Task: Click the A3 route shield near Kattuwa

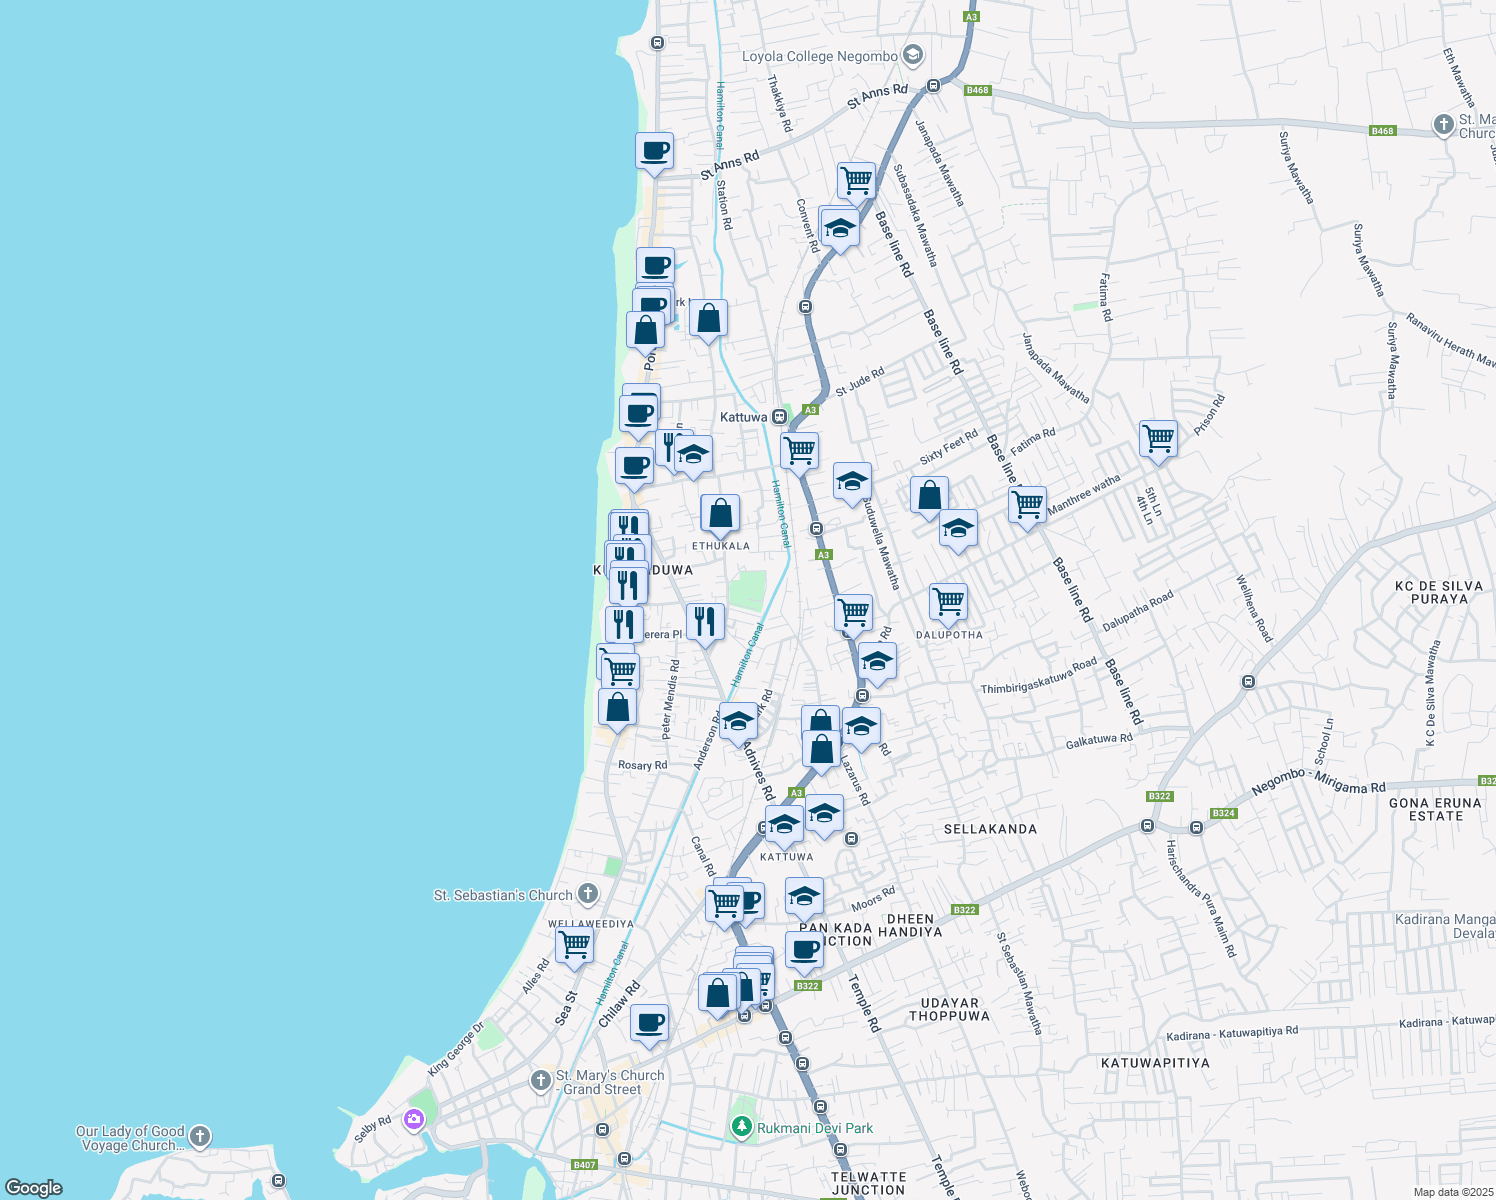Action: 808,410
